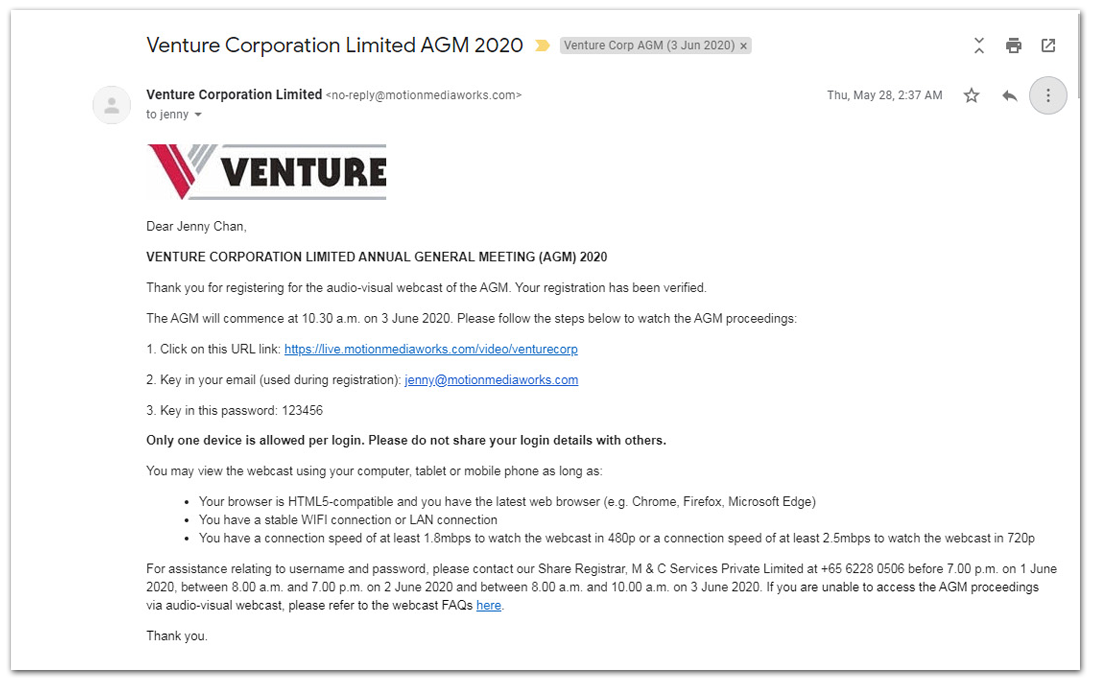Star this email from Venture Corporation
Screen dimensions: 1114x688
point(971,95)
